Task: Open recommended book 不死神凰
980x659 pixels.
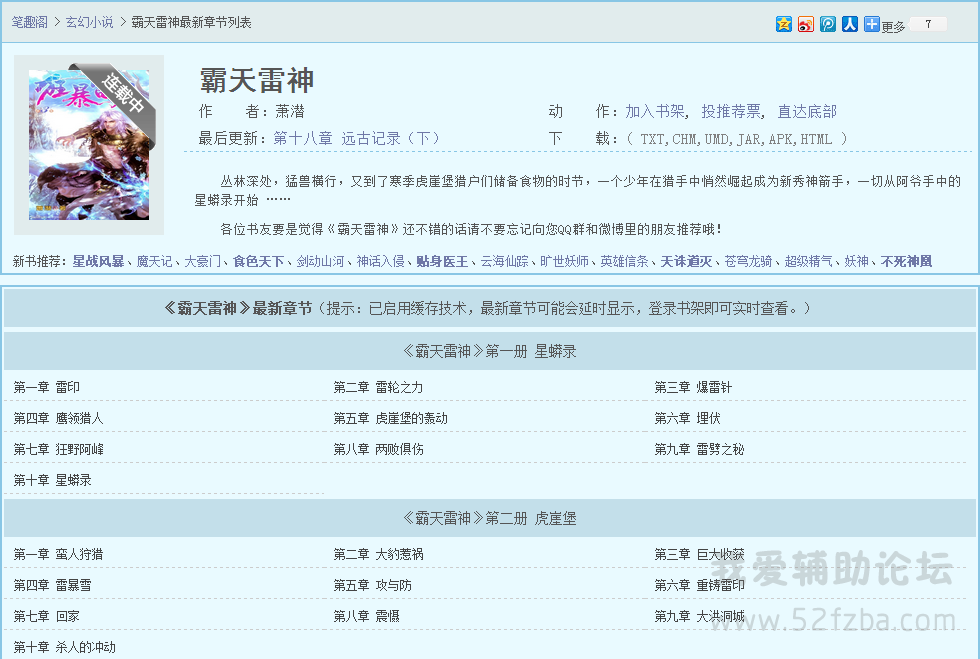Action: click(906, 261)
